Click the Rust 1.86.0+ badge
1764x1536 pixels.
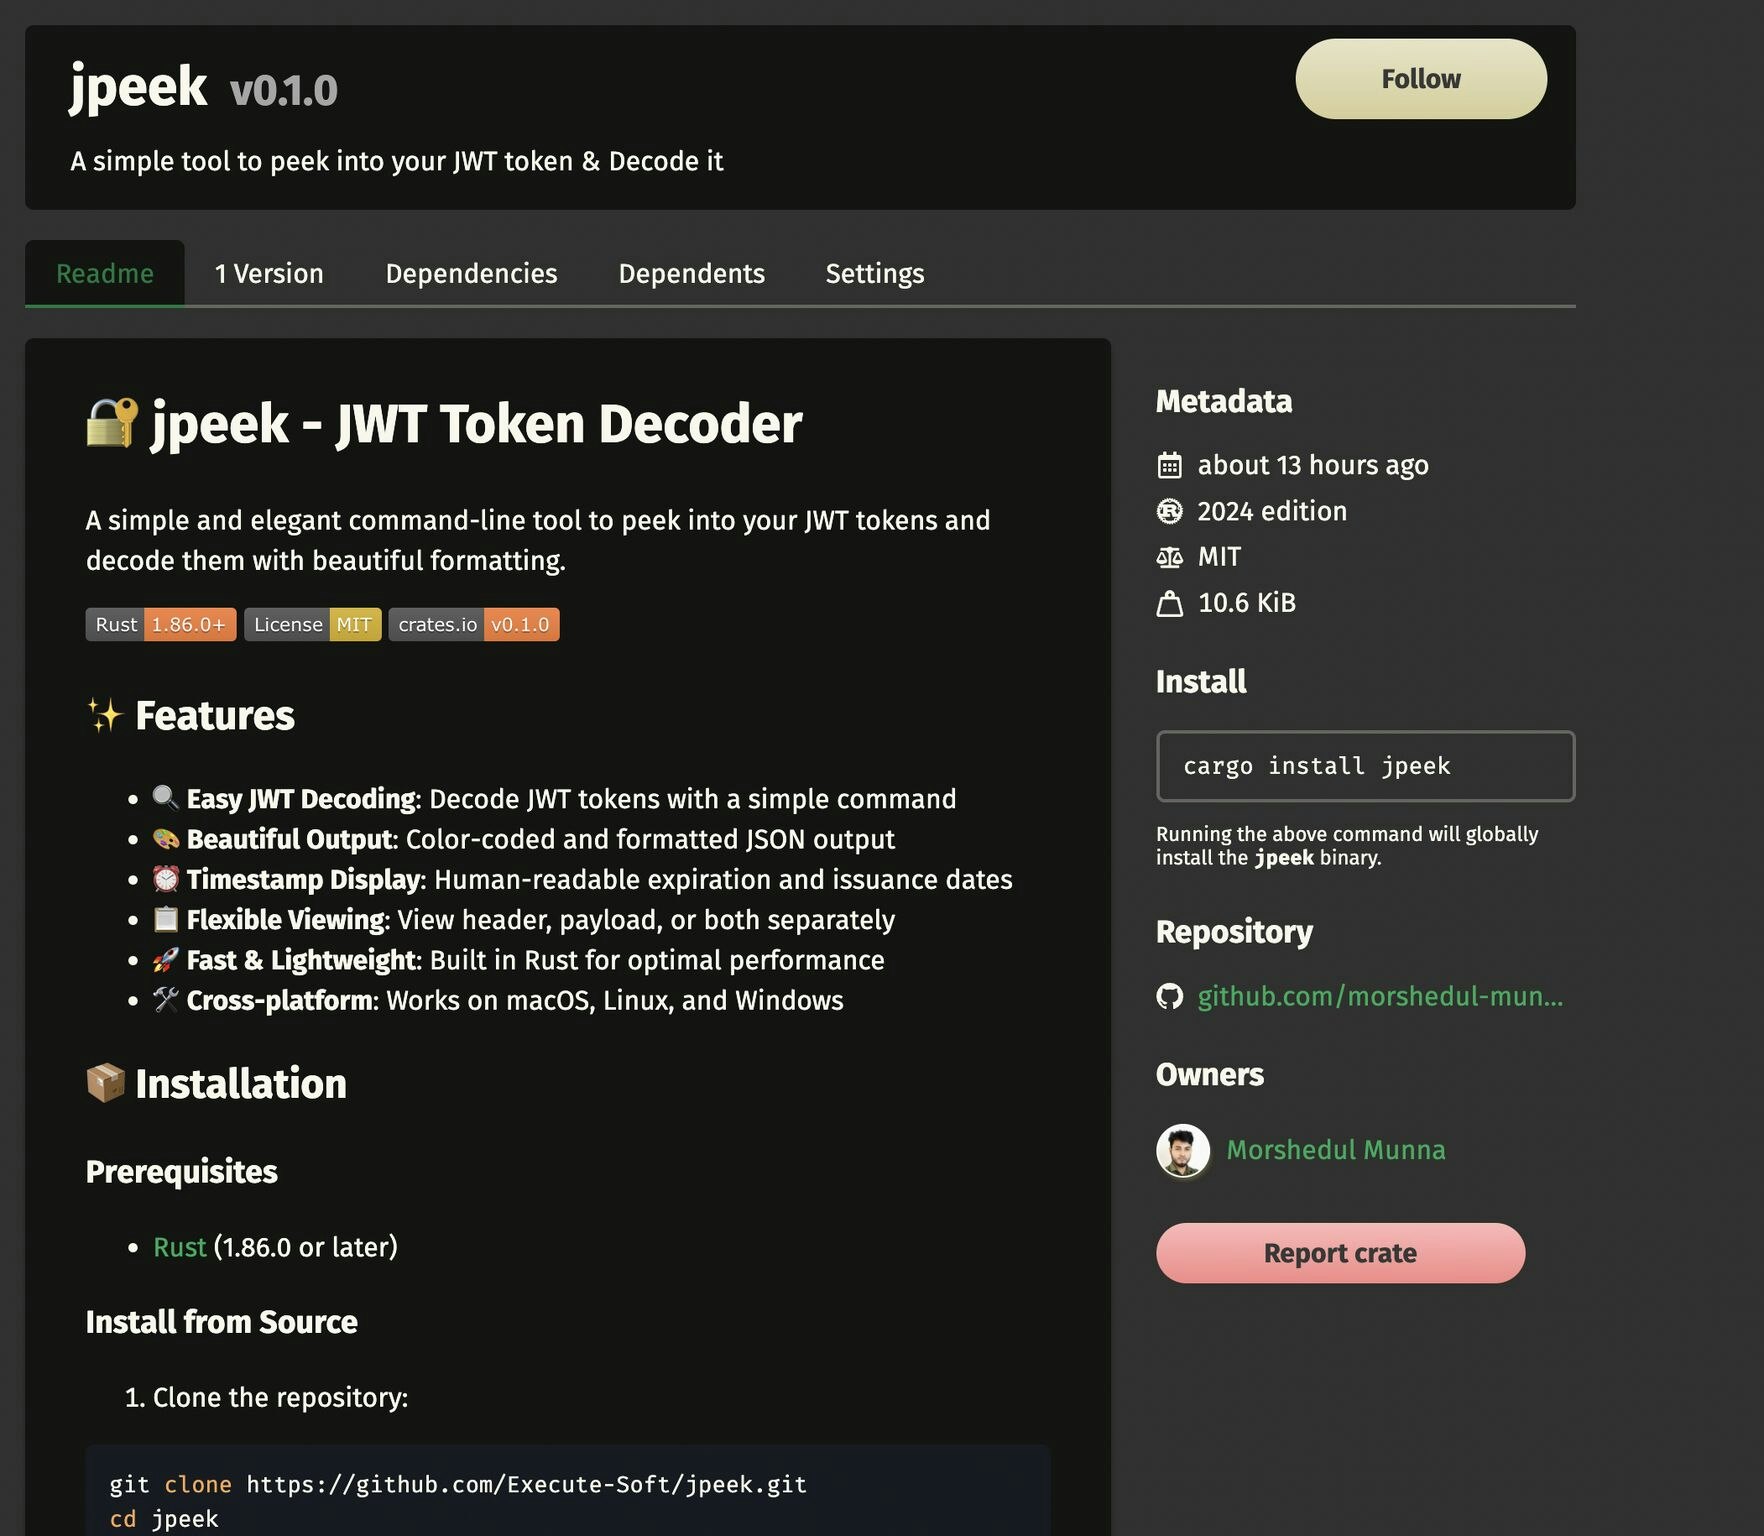pos(161,624)
